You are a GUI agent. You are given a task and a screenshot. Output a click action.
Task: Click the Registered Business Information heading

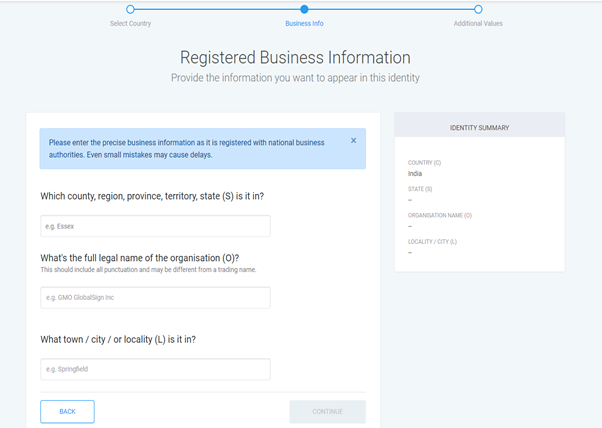[x=295, y=58]
